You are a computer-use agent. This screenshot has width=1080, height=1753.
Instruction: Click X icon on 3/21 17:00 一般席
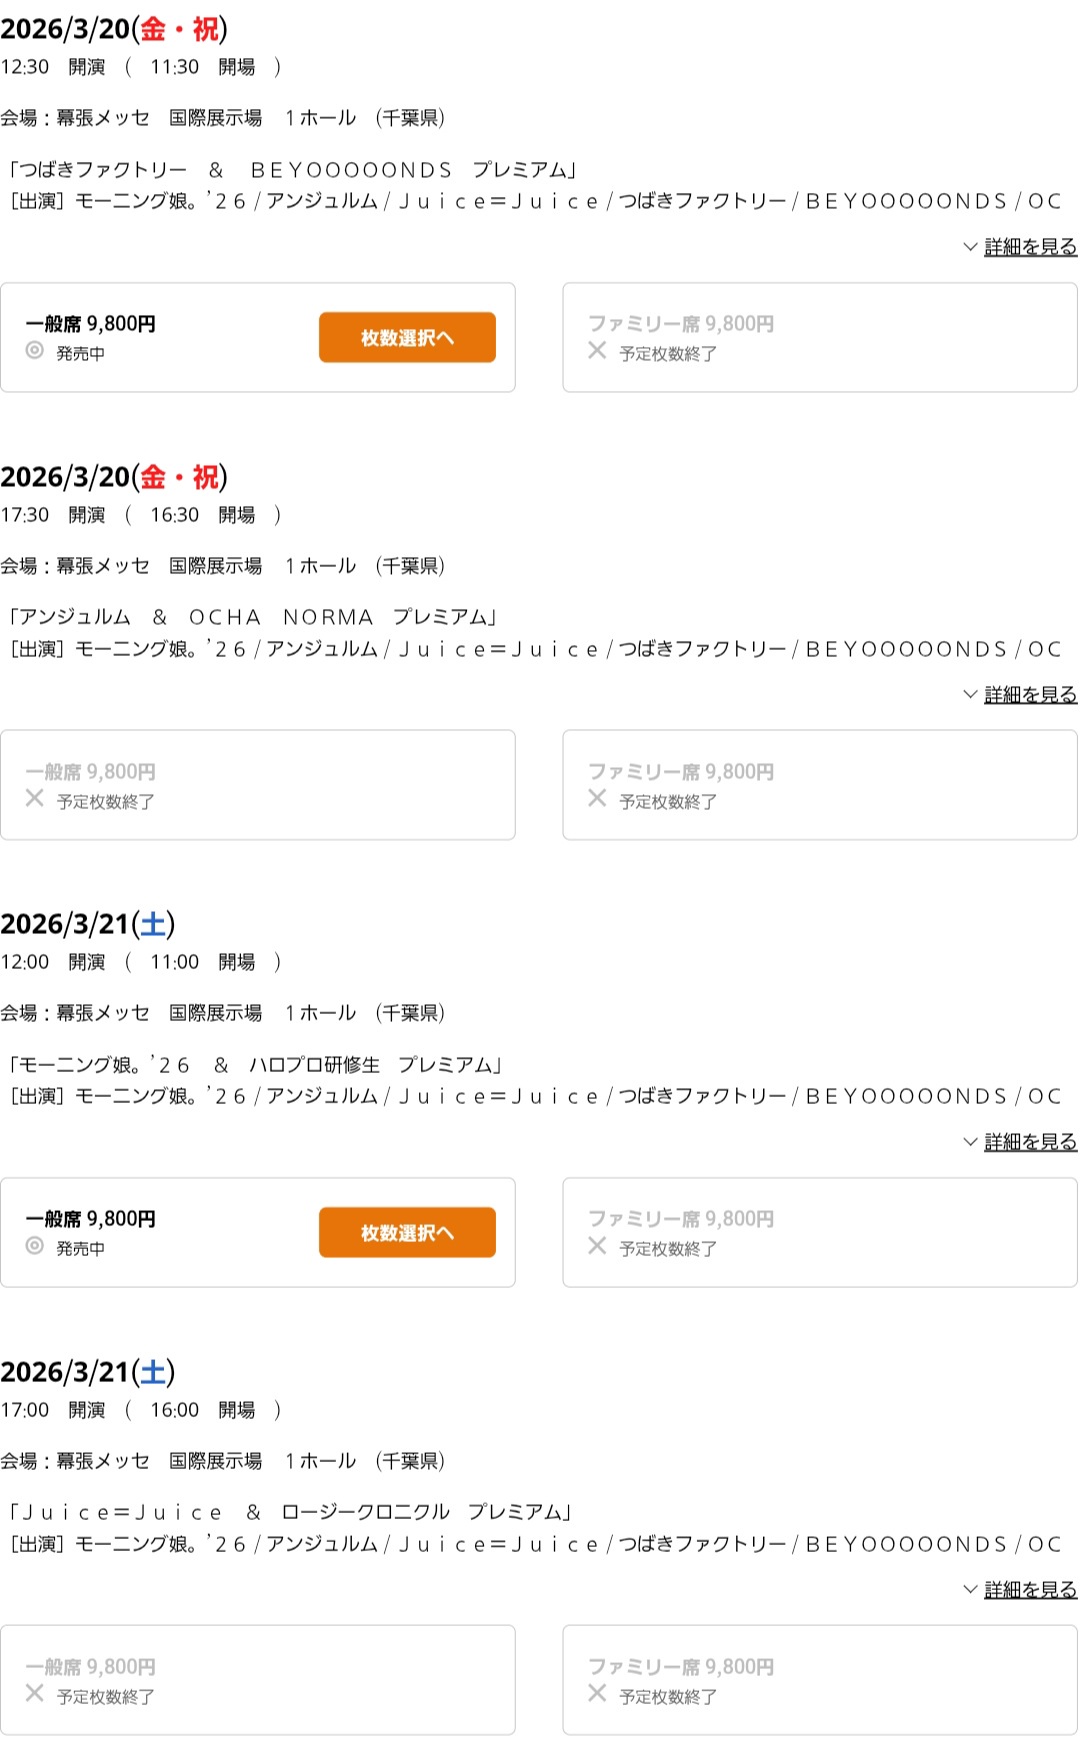click(x=35, y=1693)
